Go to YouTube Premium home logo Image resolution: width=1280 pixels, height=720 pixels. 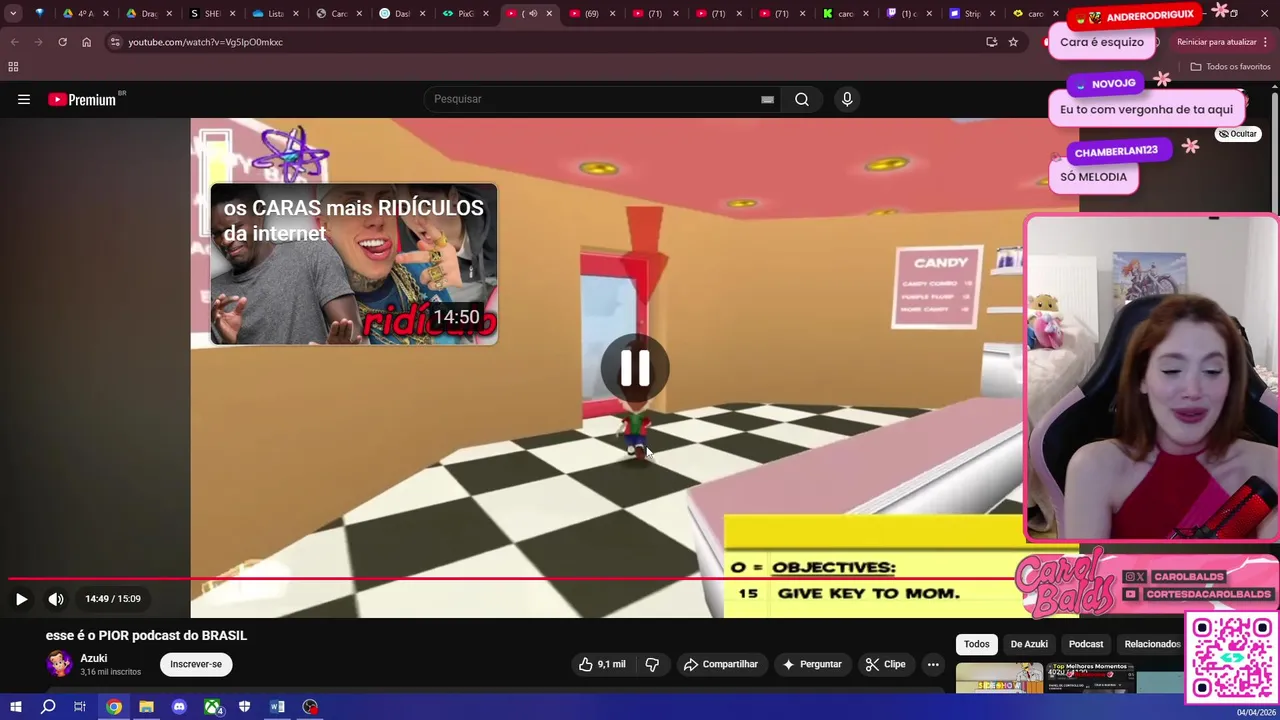(82, 99)
